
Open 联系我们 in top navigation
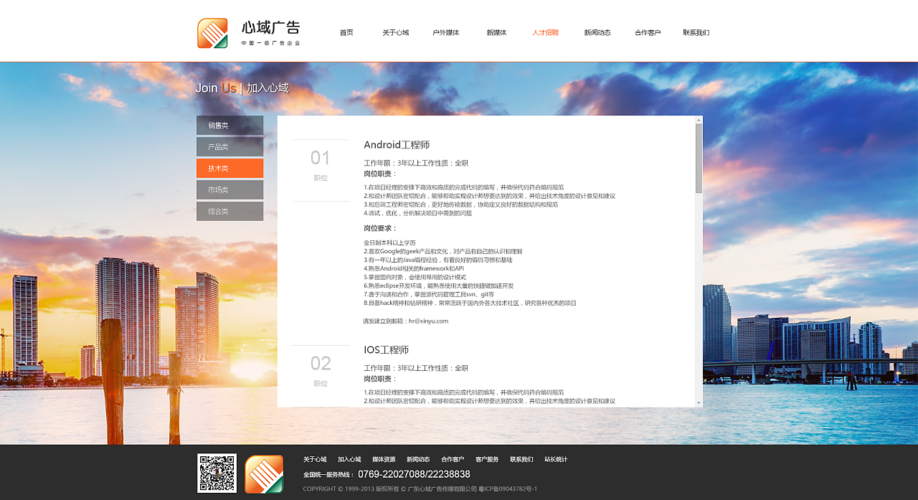coord(696,33)
